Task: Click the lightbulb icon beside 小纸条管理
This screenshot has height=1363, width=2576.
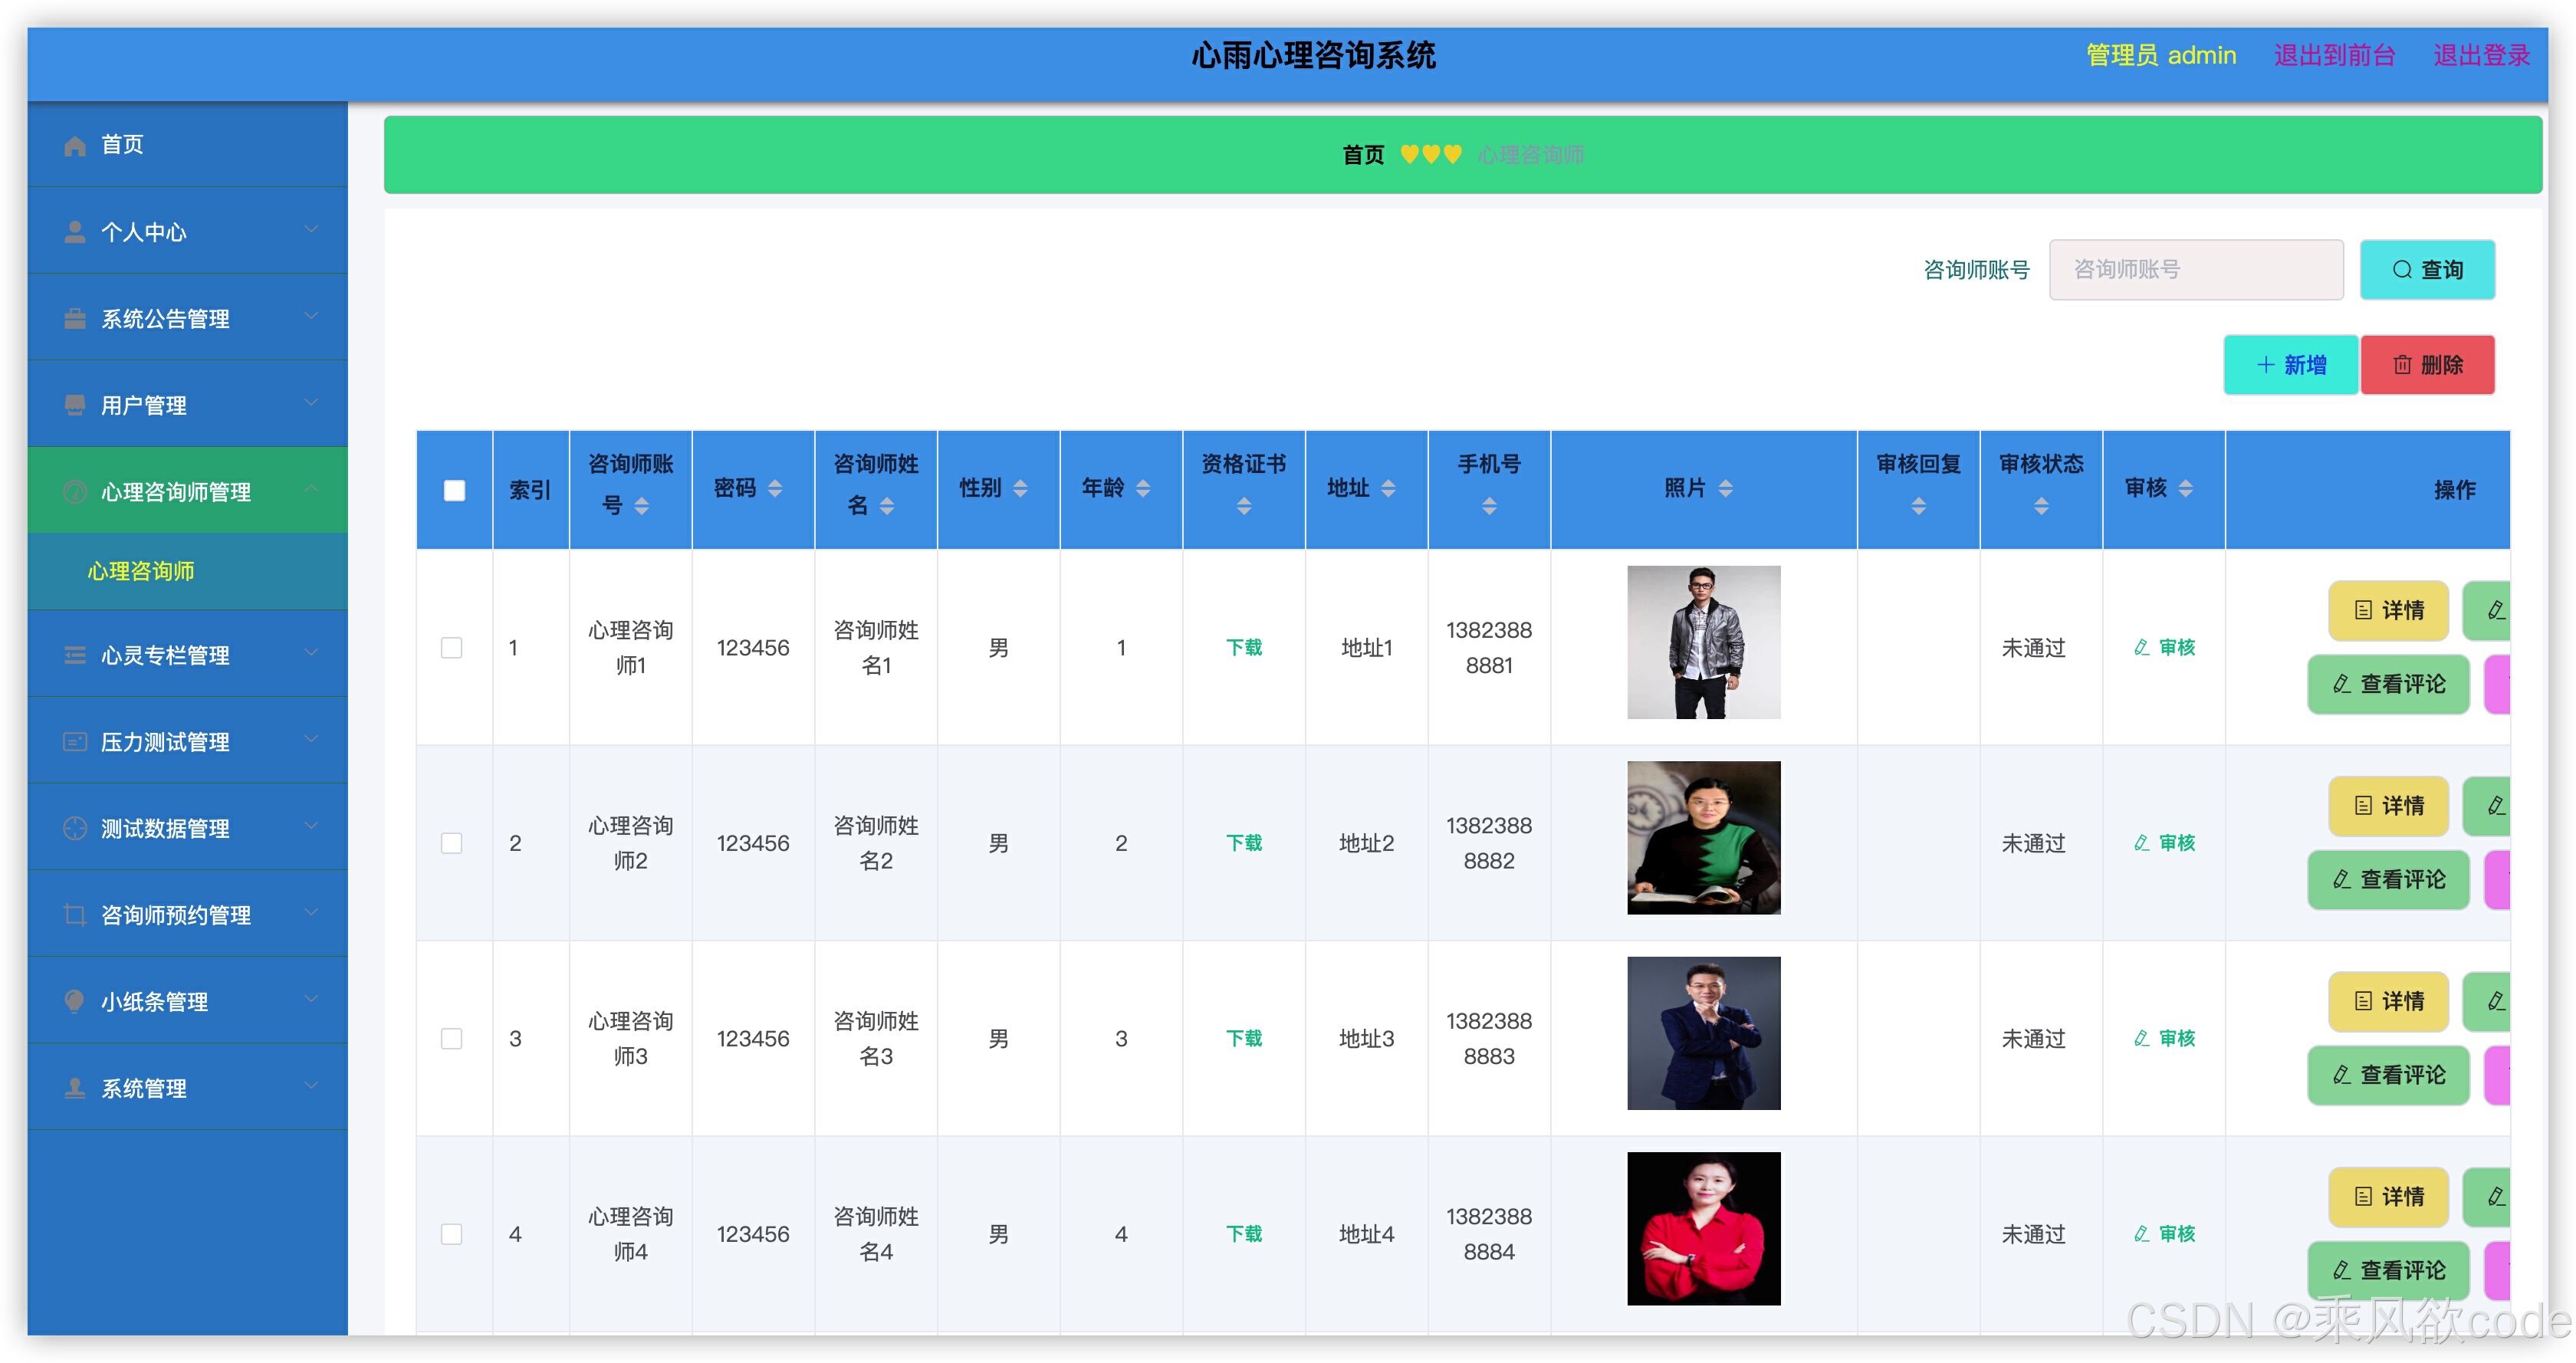Action: 75,1001
